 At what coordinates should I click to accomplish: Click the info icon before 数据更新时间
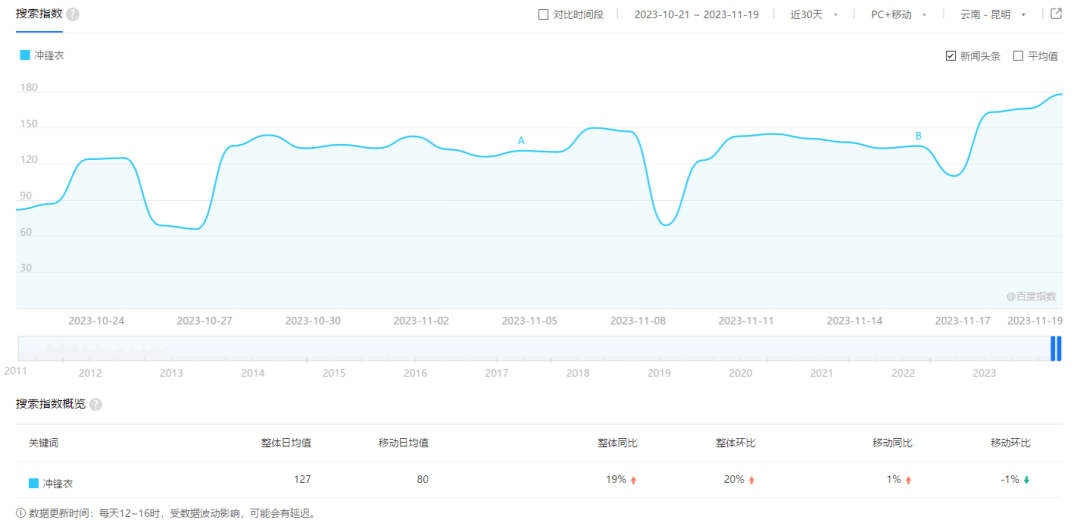pyautogui.click(x=21, y=513)
